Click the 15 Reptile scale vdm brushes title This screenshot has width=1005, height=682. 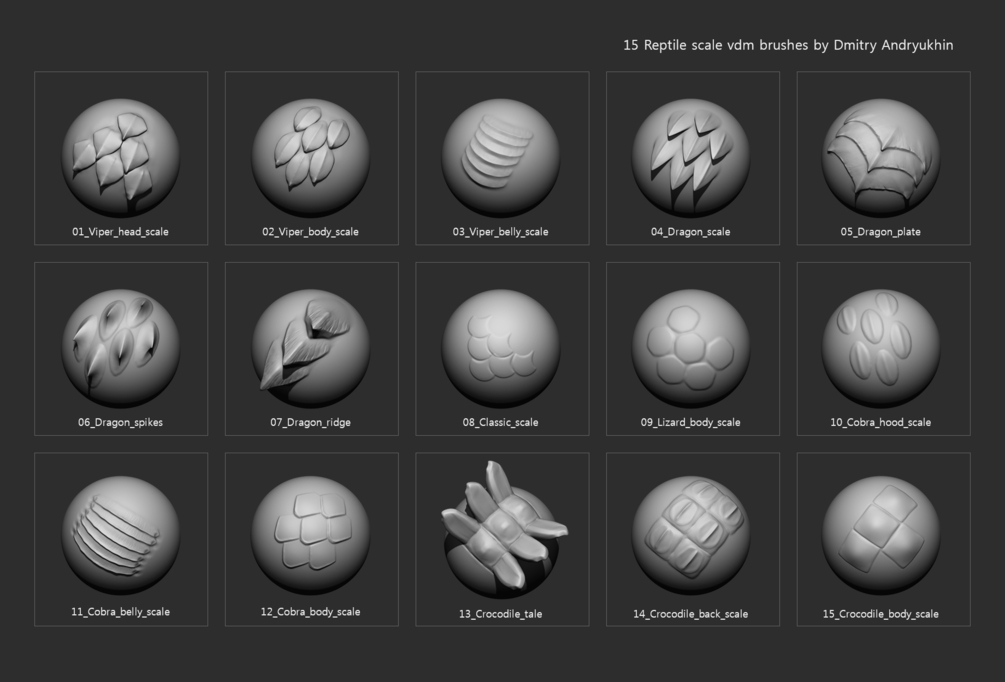(x=788, y=45)
